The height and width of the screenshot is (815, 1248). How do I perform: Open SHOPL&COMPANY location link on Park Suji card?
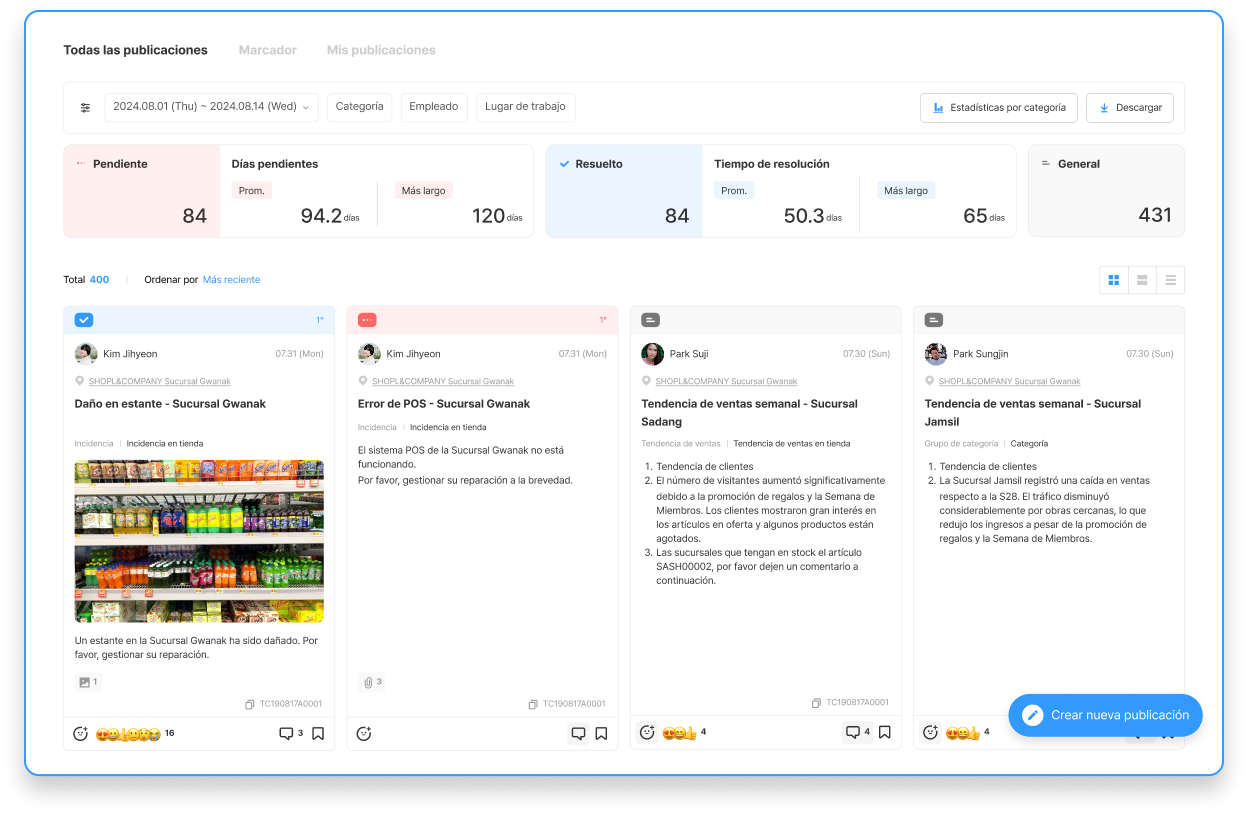[x=726, y=381]
